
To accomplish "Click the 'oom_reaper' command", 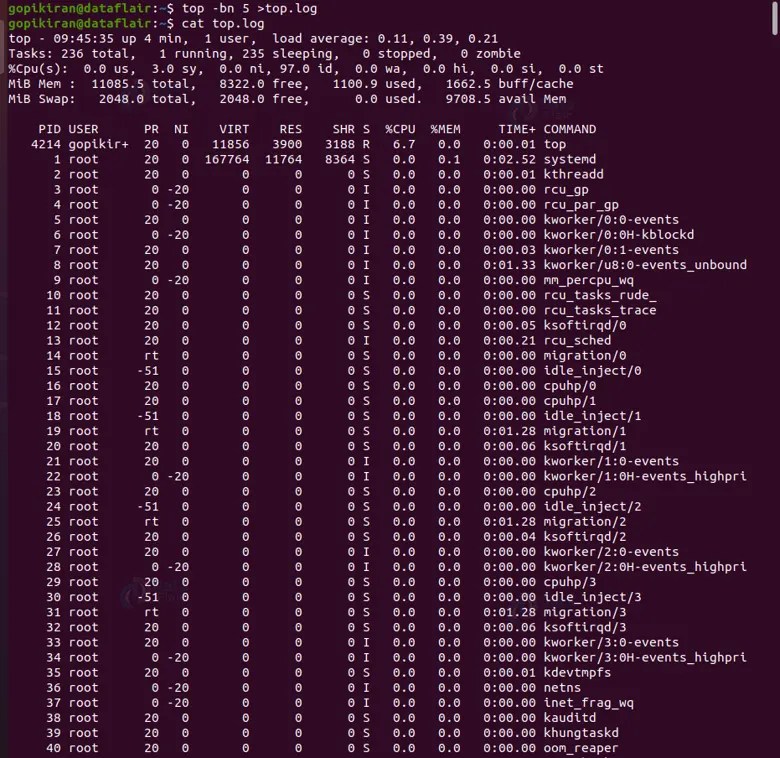I will (x=581, y=748).
